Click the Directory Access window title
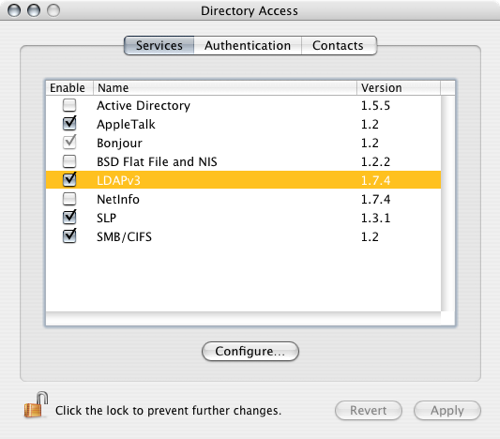 (x=249, y=11)
